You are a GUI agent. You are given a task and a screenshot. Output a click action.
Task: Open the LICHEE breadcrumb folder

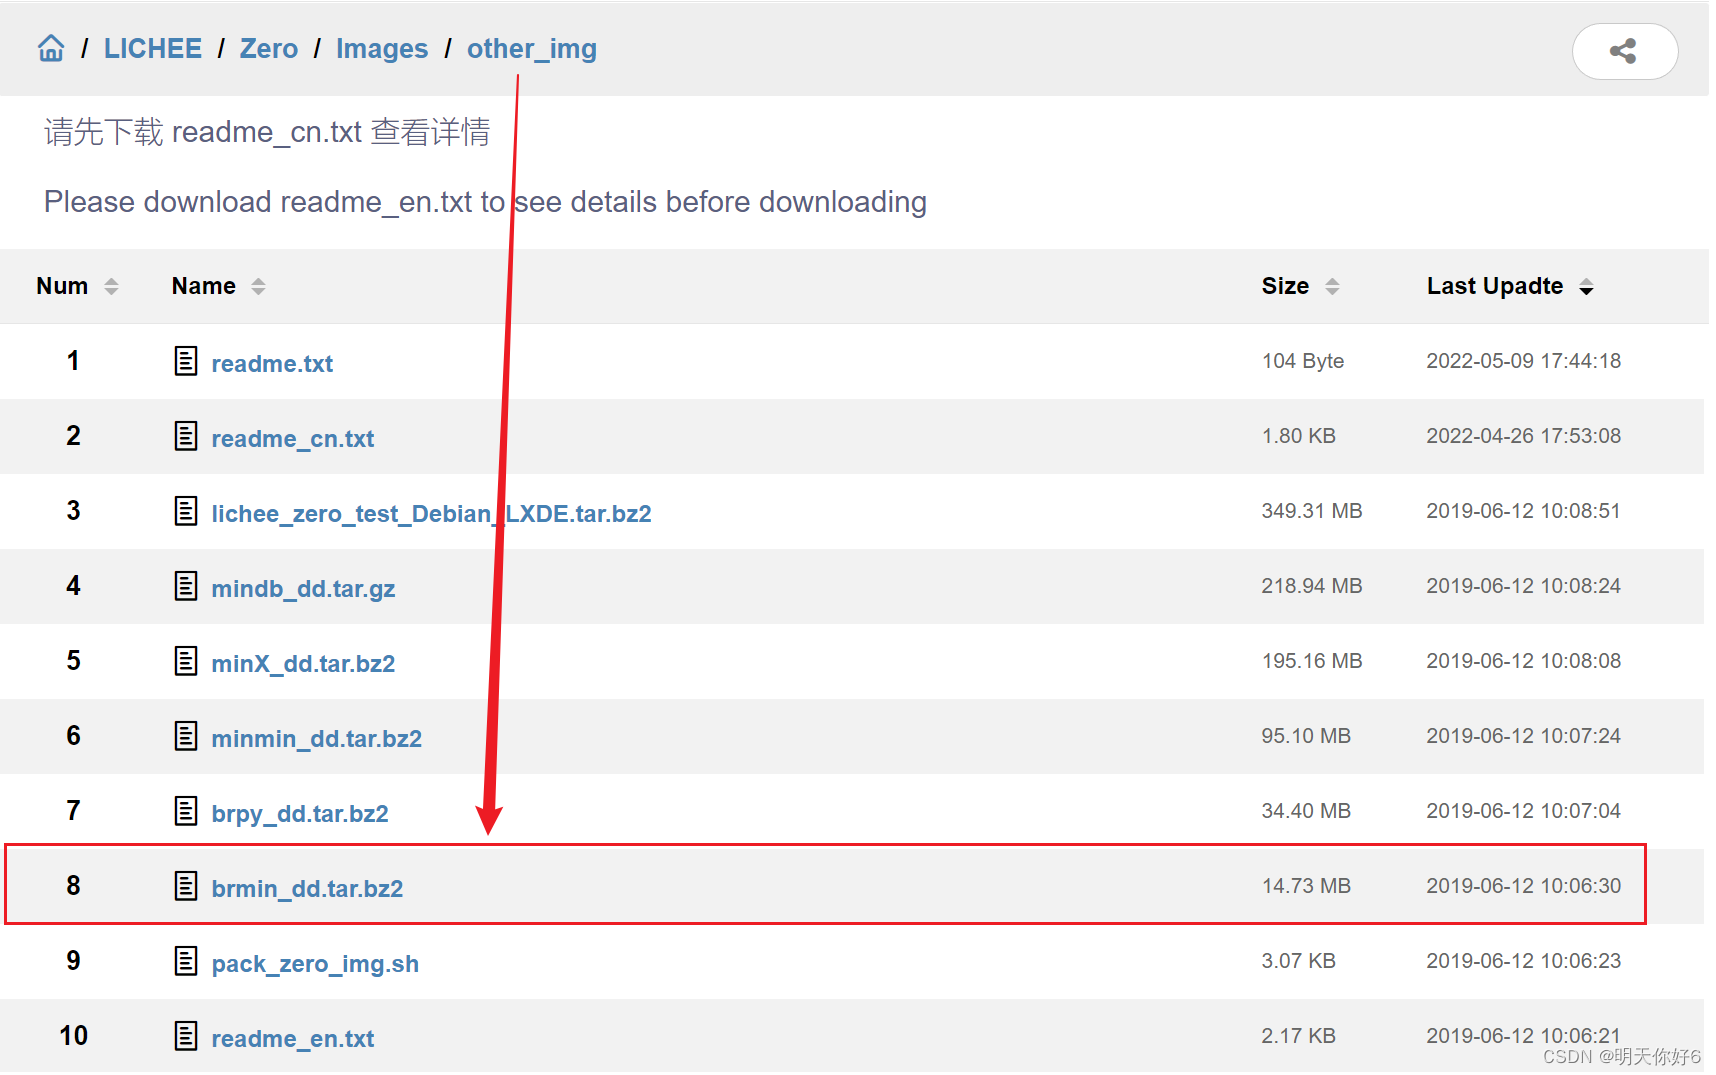153,49
